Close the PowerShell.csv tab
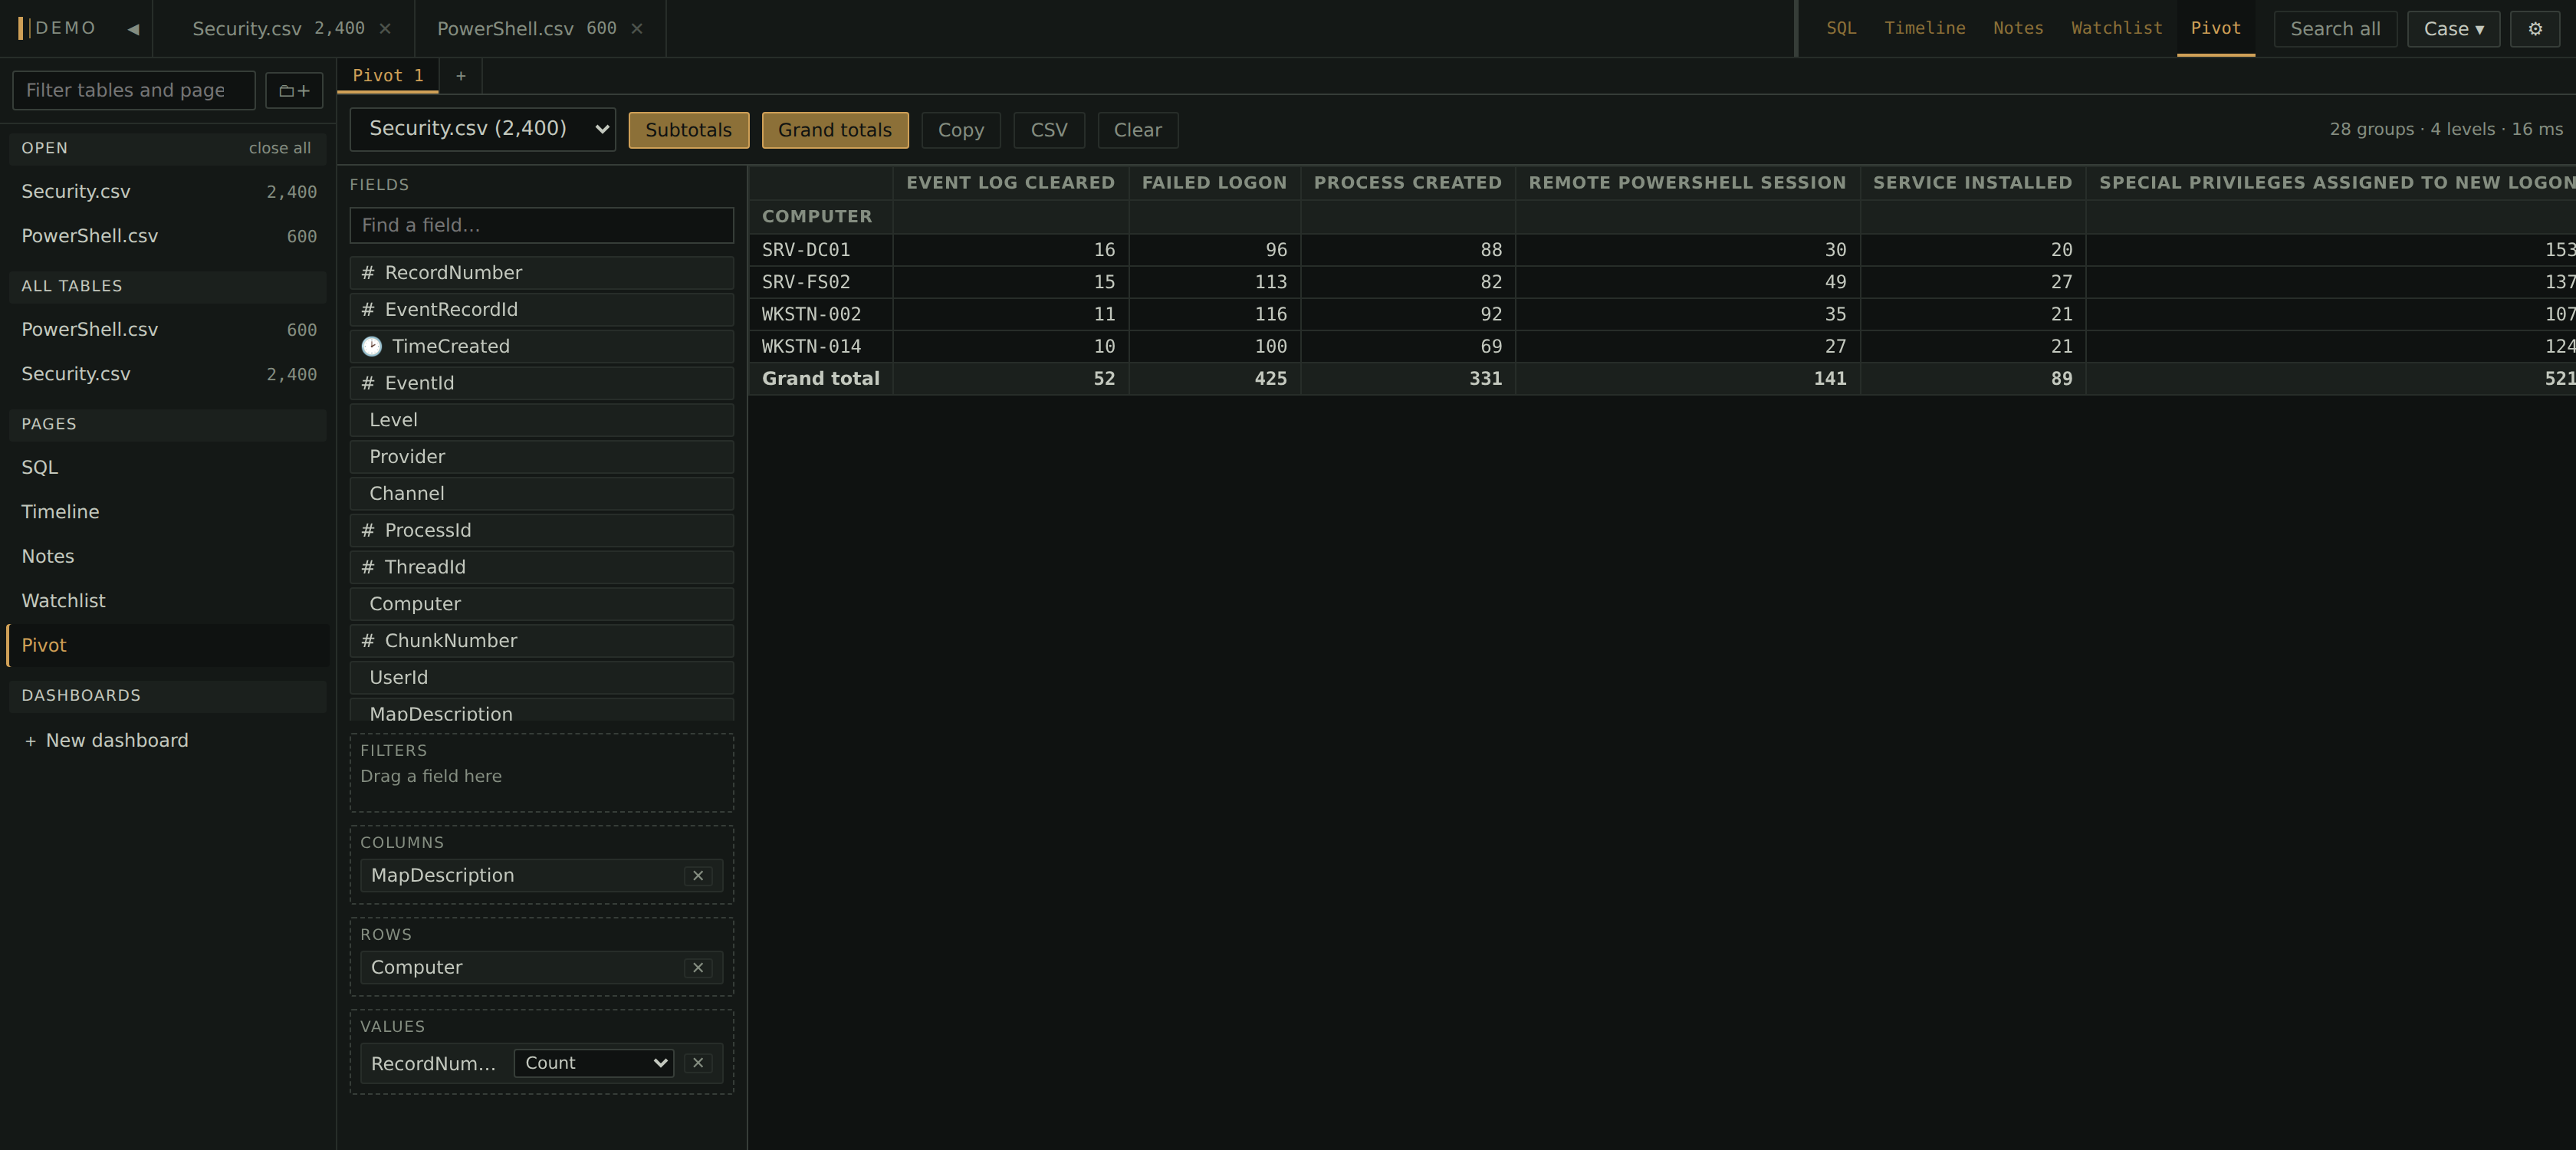This screenshot has width=2576, height=1150. (x=637, y=29)
